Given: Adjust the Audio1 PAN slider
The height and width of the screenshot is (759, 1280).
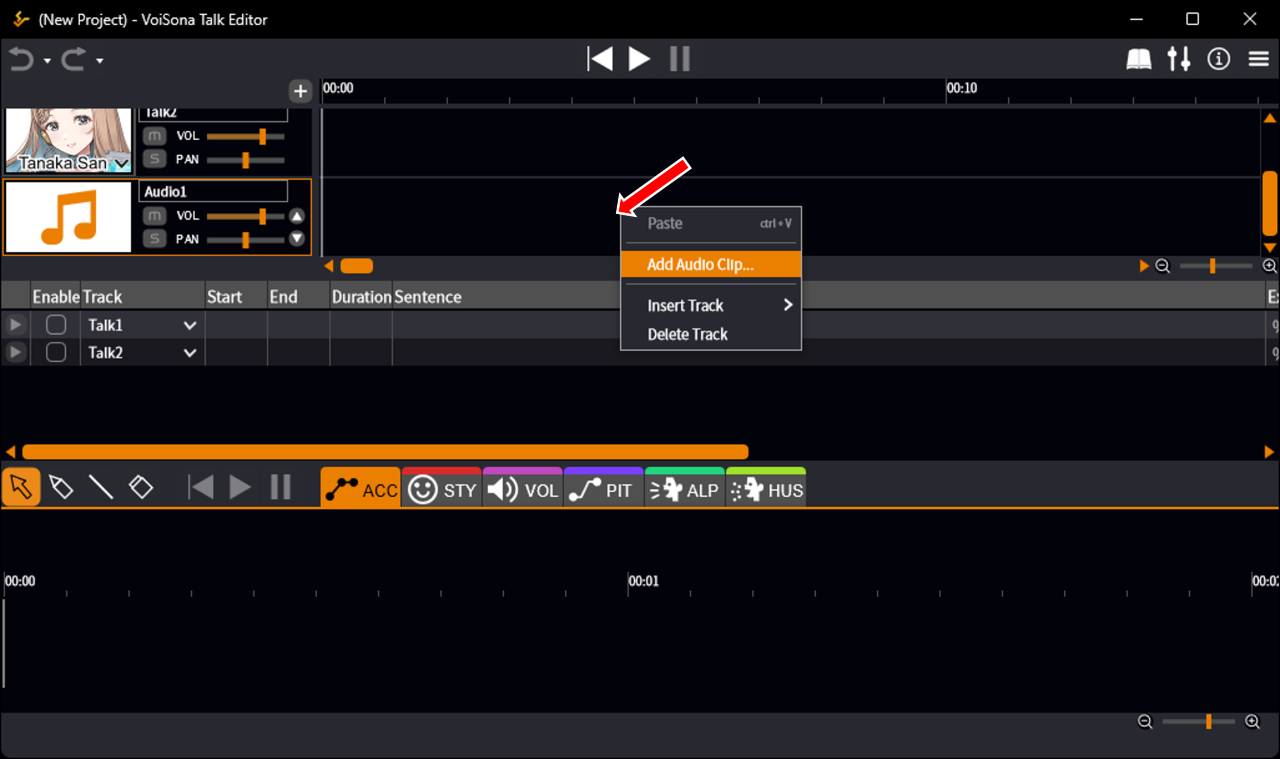Looking at the screenshot, I should (246, 239).
